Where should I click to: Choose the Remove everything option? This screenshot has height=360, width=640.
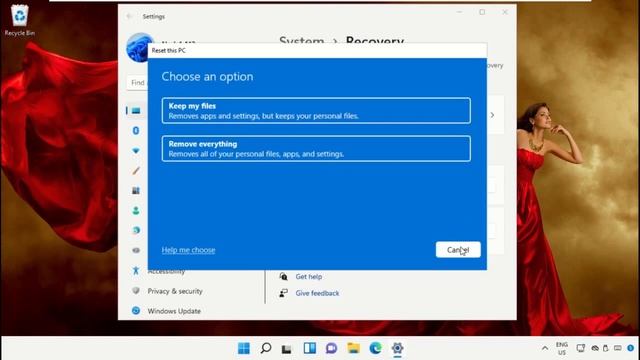coord(316,149)
